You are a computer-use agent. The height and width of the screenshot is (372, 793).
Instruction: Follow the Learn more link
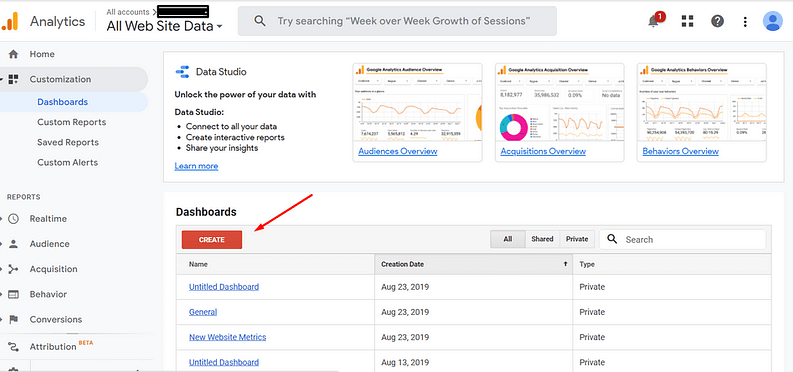coord(196,166)
